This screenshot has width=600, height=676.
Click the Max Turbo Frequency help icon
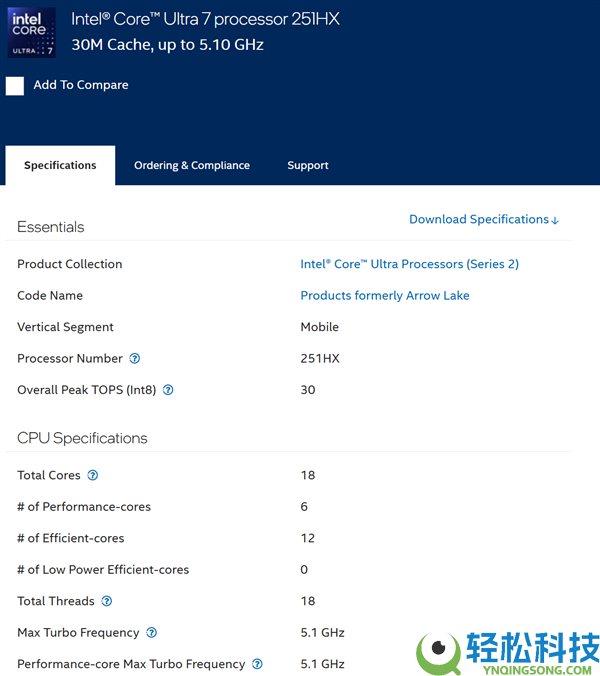coord(152,633)
